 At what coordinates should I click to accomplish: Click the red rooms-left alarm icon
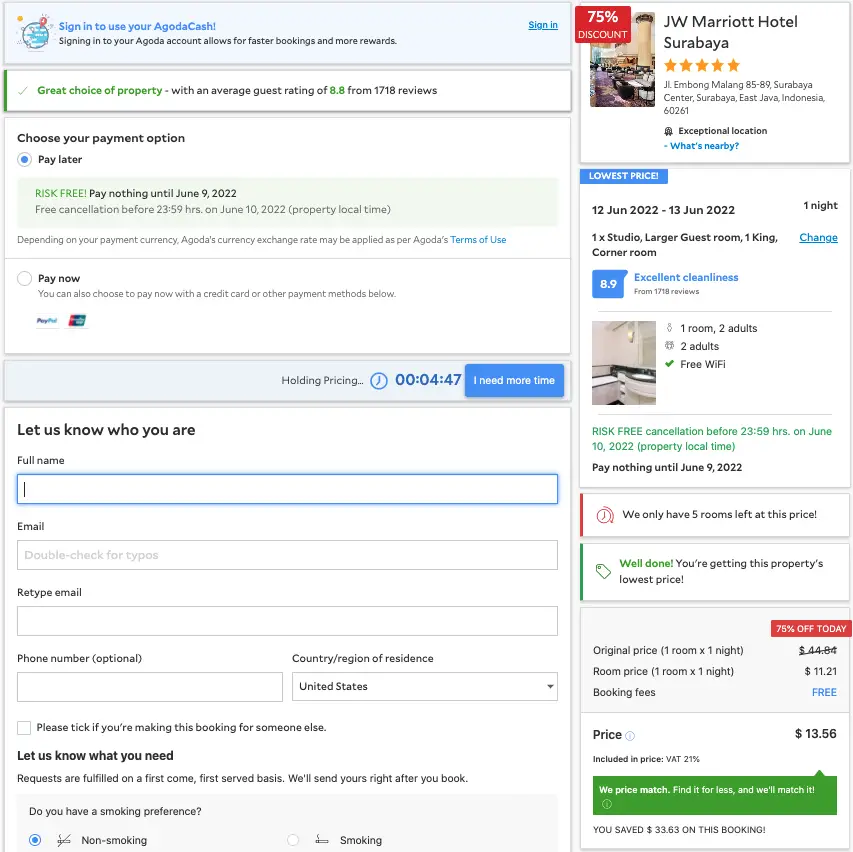pos(604,515)
